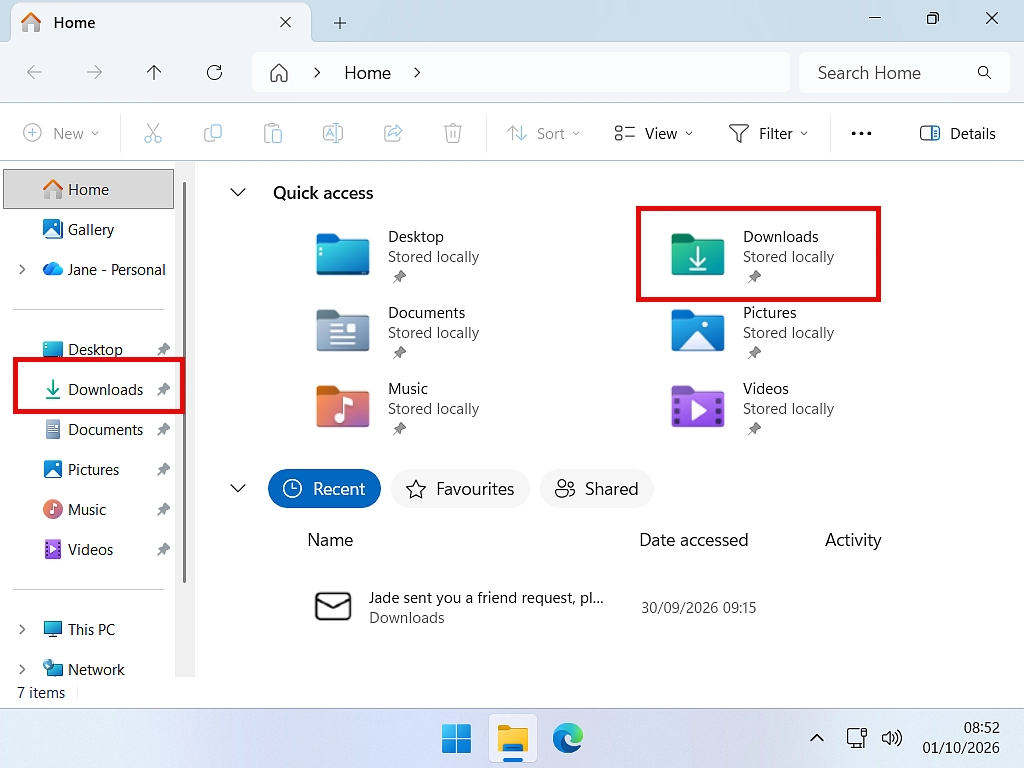
Task: Click the Share icon in toolbar
Action: click(393, 133)
